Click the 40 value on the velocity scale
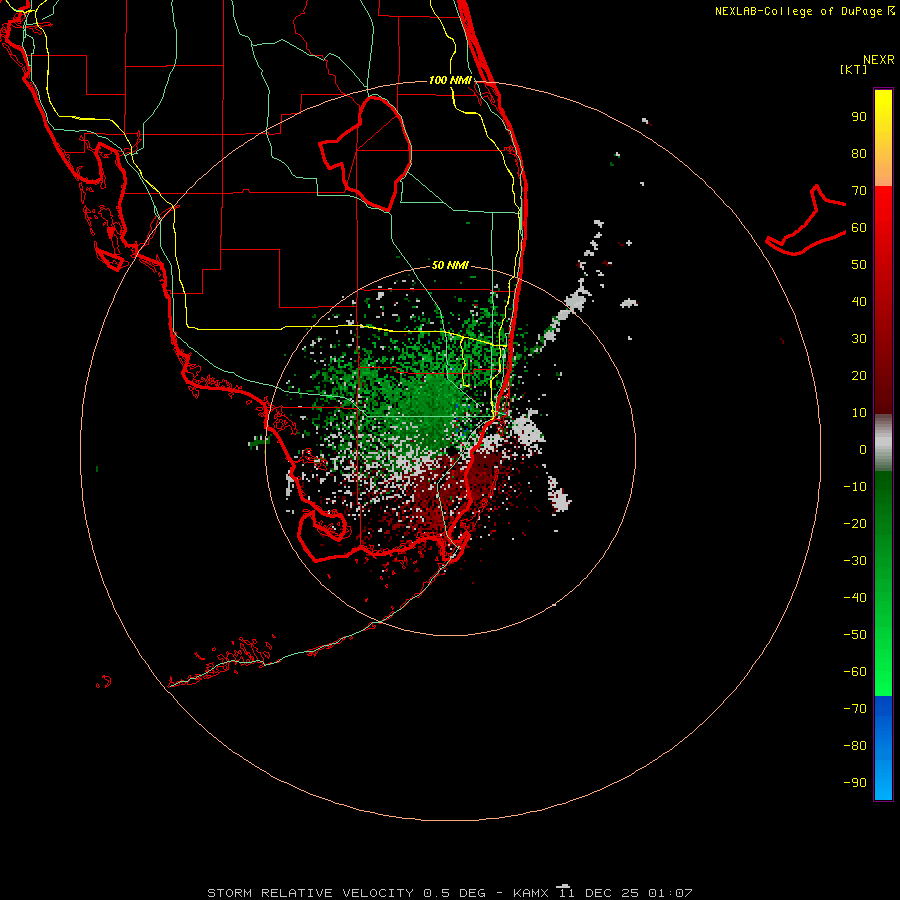The width and height of the screenshot is (900, 900). point(859,302)
